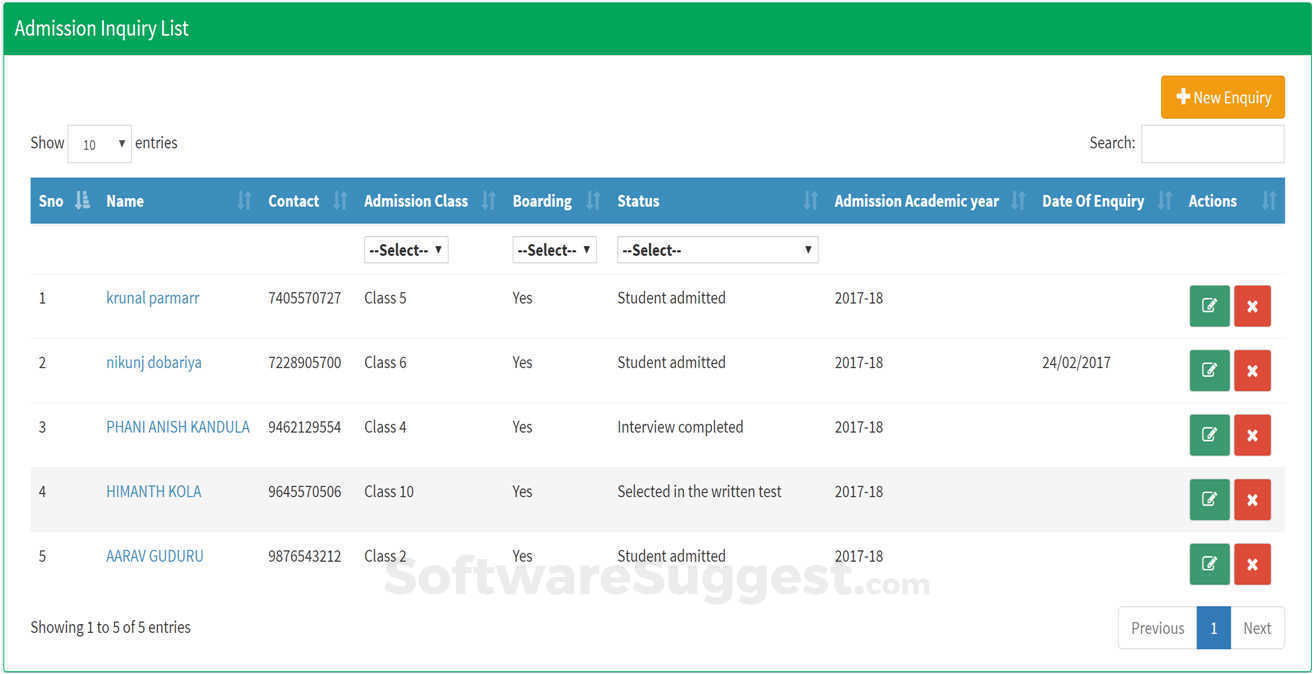Expand the Status filter dropdown

tap(717, 250)
